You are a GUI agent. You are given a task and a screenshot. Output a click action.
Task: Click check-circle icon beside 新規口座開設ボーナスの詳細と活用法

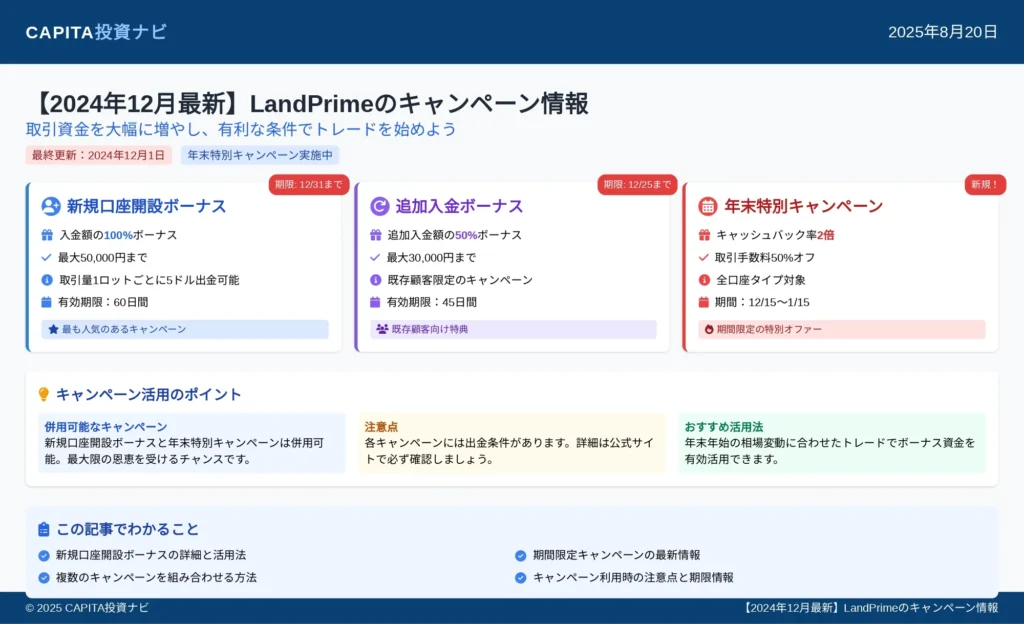[x=44, y=555]
